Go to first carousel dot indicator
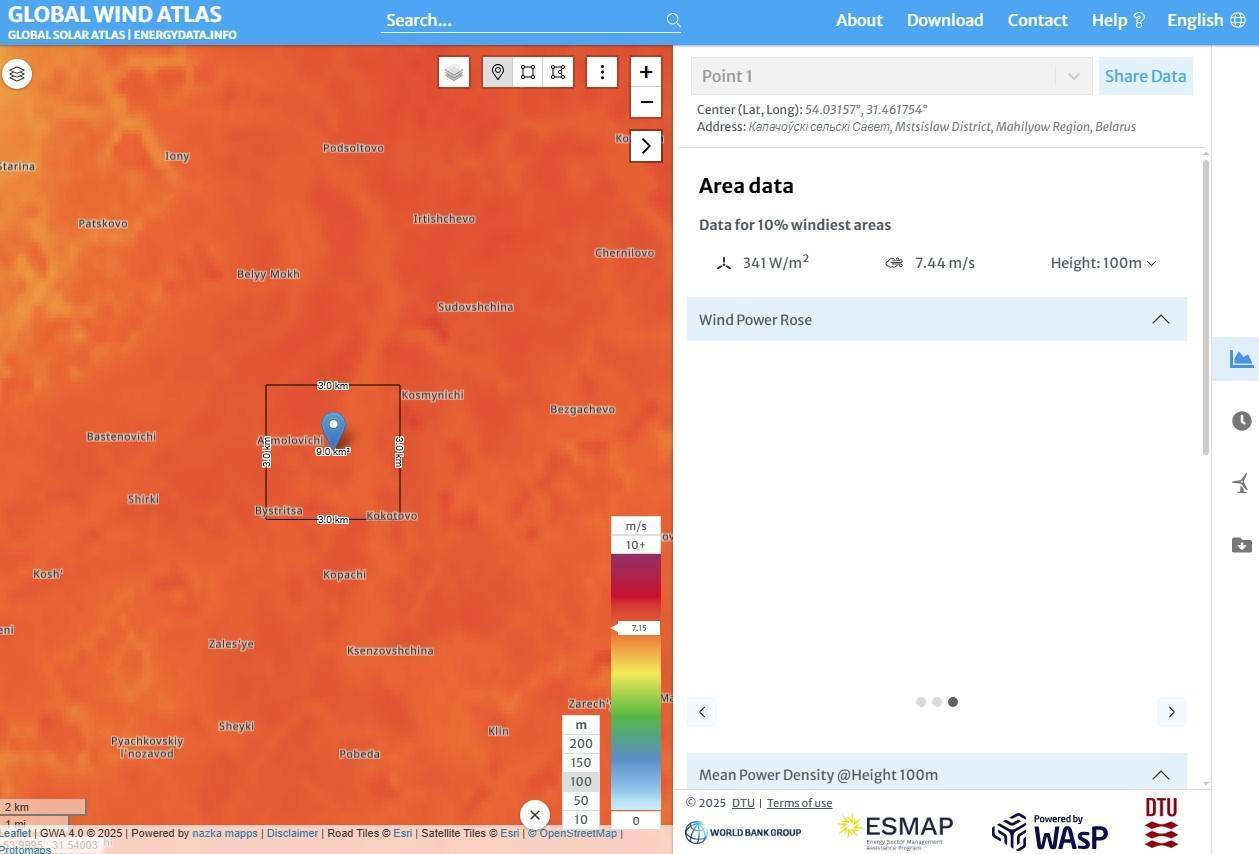 coord(921,702)
